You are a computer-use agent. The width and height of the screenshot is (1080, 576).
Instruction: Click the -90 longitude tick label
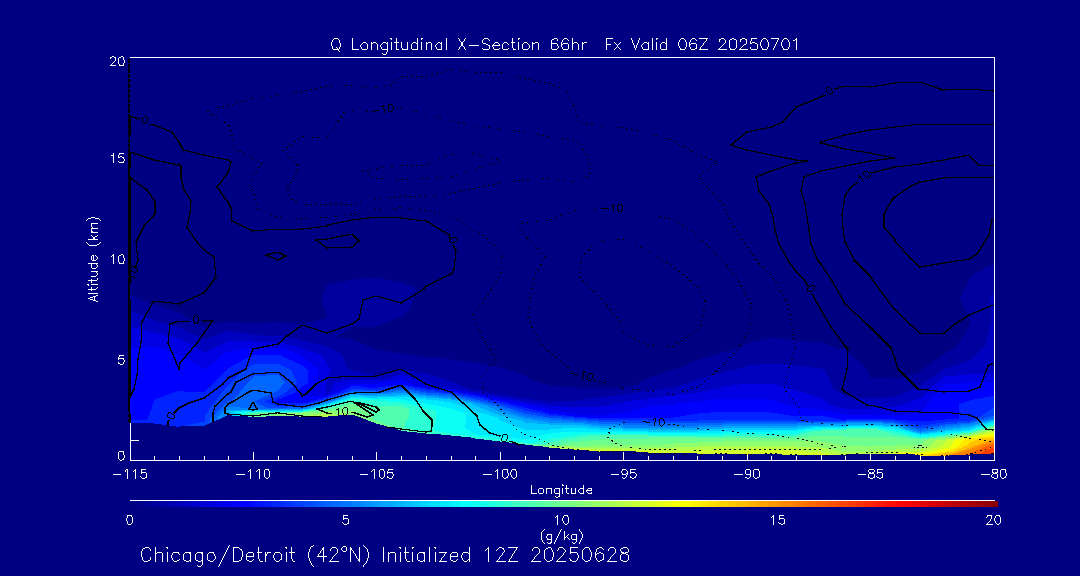click(747, 475)
